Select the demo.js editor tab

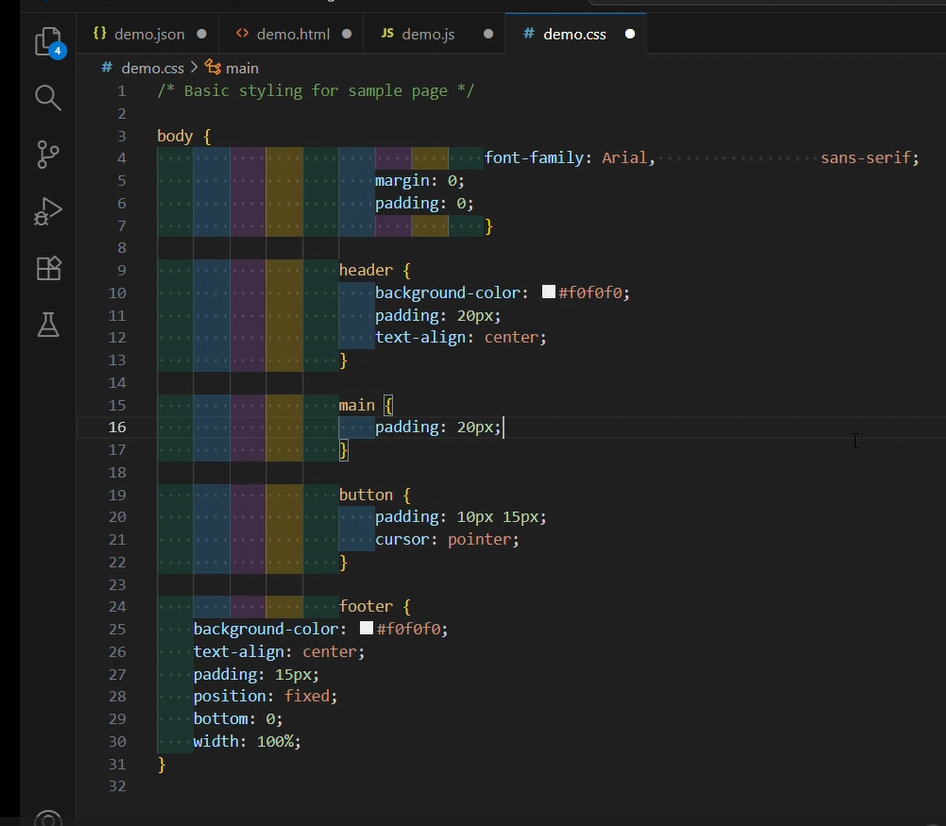[427, 34]
